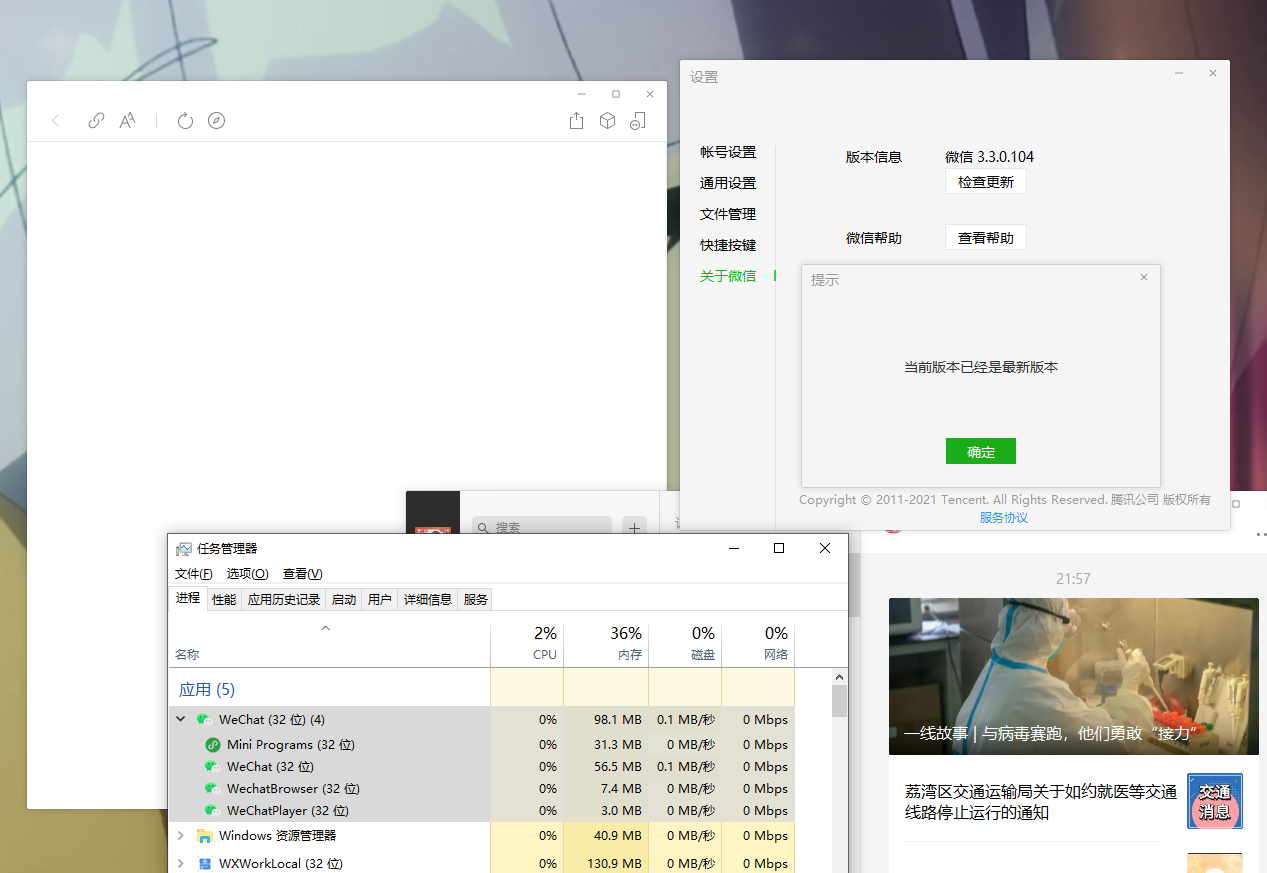This screenshot has height=873, width=1267.
Task: Close the 提示 dialog with X
Action: click(1144, 277)
